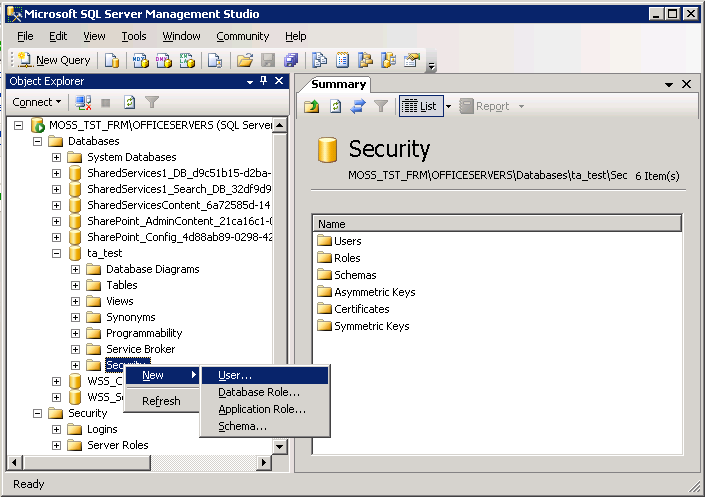This screenshot has width=705, height=497.
Task: Click the Analysis Services XMLA Query icon
Action: (187, 60)
